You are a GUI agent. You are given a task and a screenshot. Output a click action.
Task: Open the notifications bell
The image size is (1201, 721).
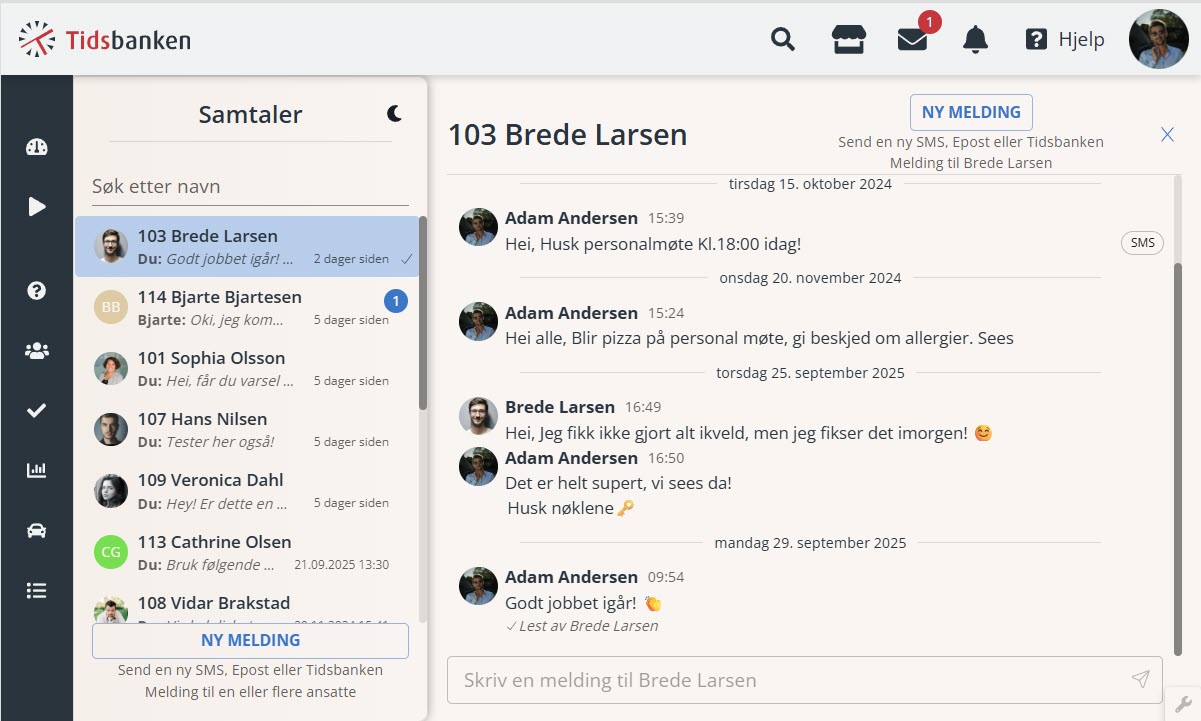[975, 40]
